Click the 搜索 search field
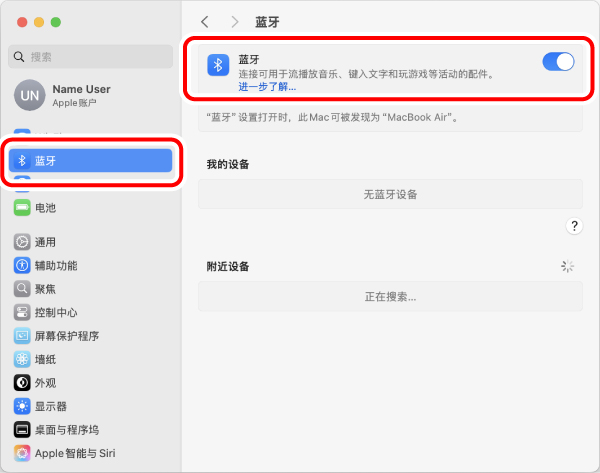 tap(90, 57)
